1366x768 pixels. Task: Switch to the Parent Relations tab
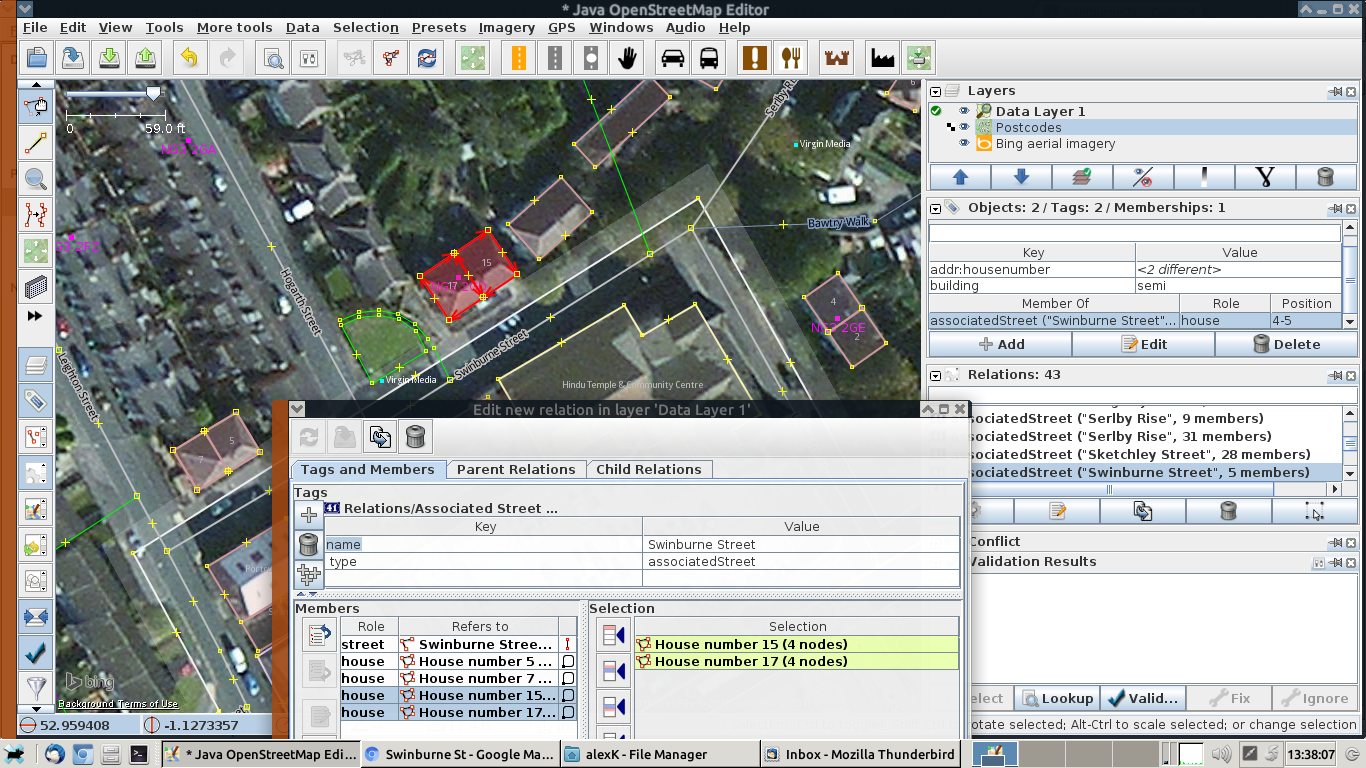tap(515, 469)
